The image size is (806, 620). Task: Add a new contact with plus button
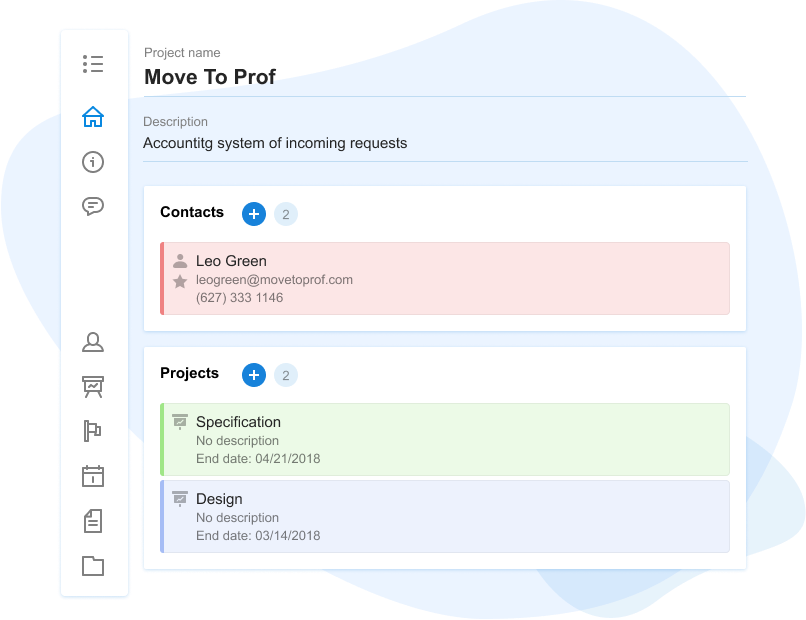click(x=254, y=213)
